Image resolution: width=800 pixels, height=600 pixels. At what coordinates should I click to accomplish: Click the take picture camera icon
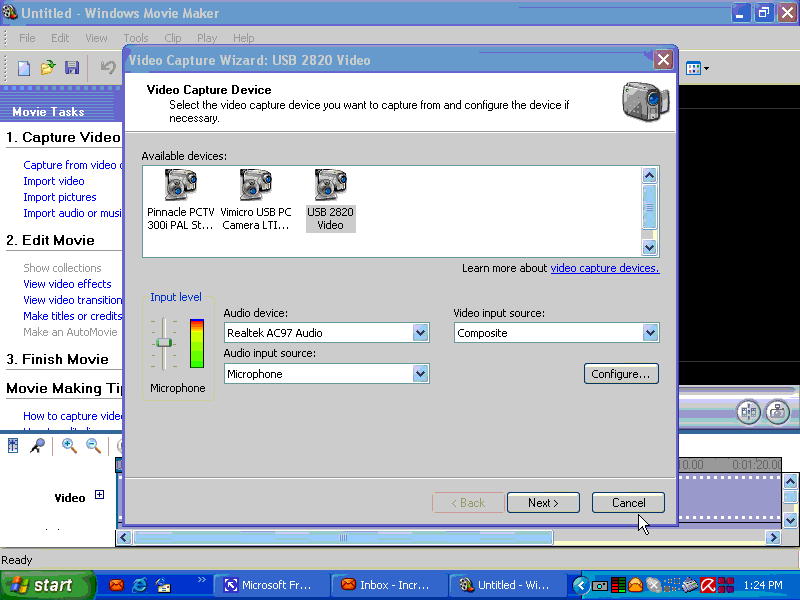(x=777, y=411)
